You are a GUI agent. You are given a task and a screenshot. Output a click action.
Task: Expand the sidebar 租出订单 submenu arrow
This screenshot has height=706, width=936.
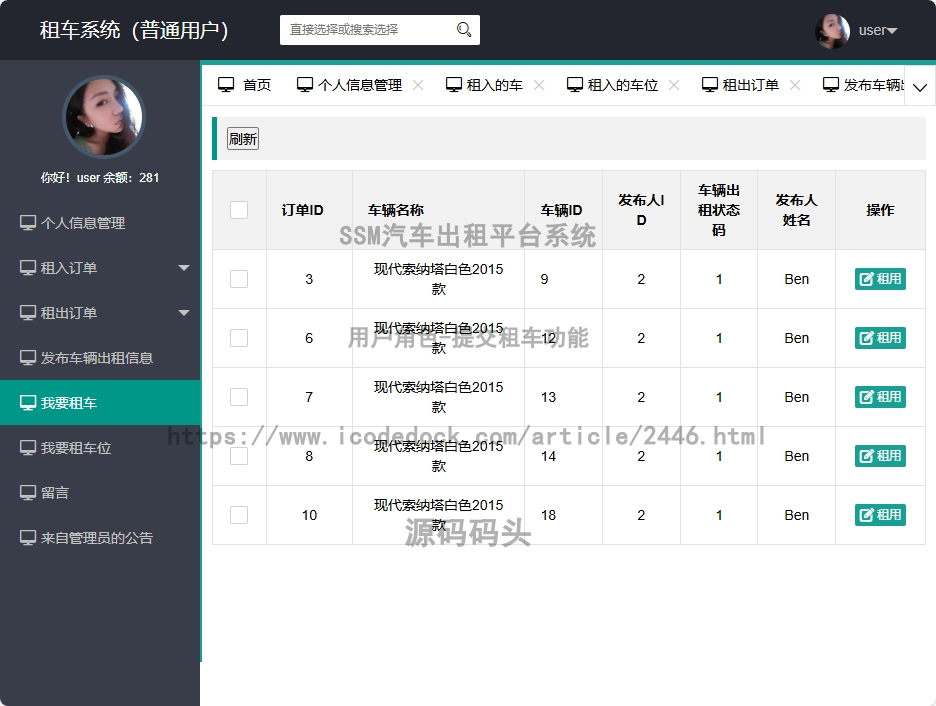[184, 313]
